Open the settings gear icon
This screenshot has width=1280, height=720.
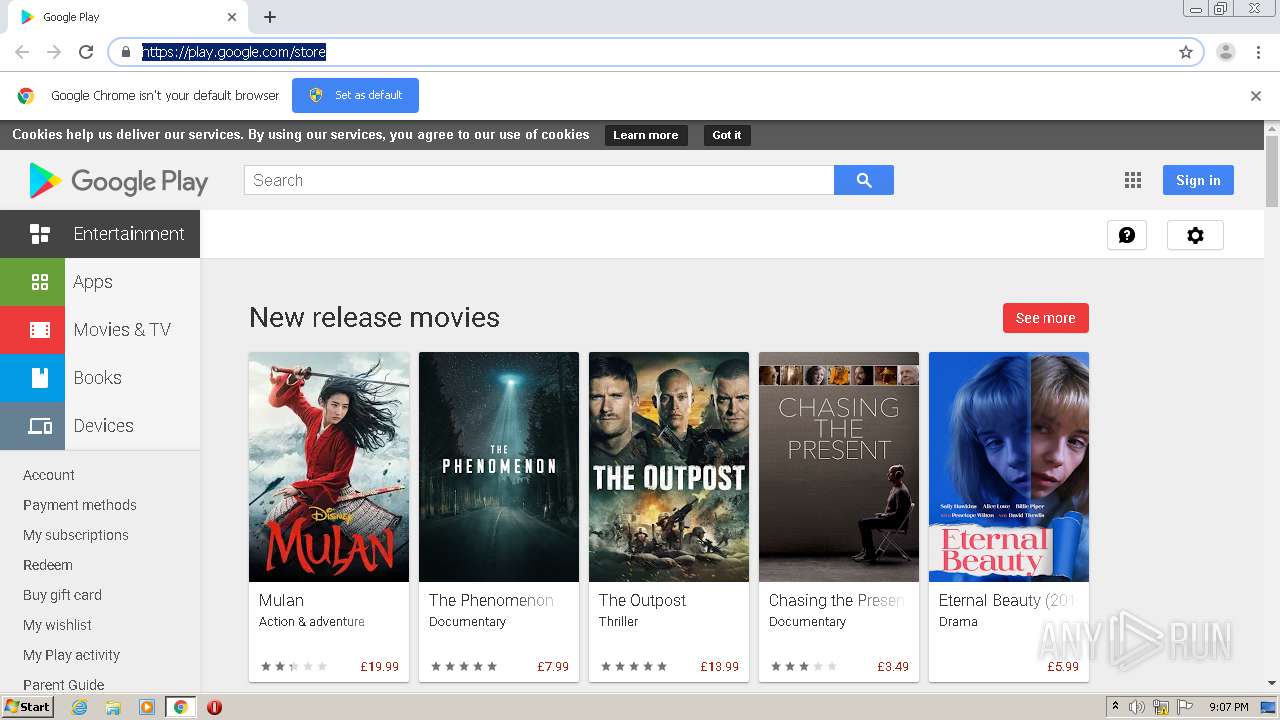point(1195,235)
